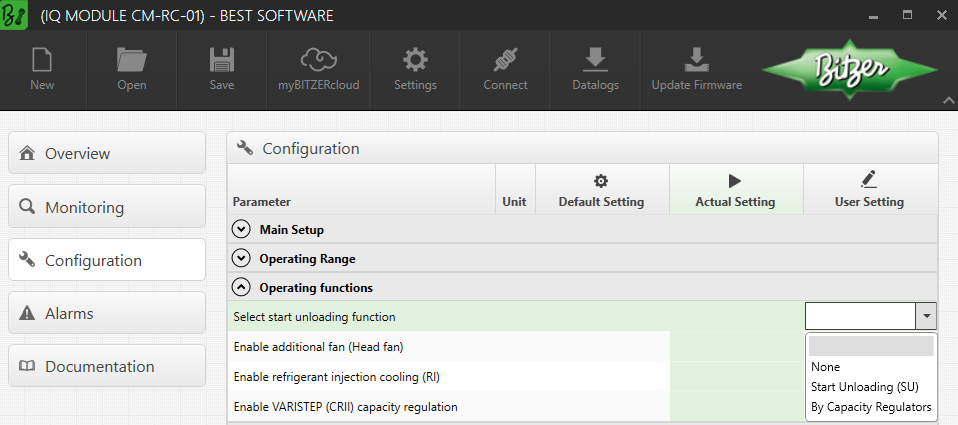
Task: Click the start unloading dropdown arrow
Action: click(928, 317)
